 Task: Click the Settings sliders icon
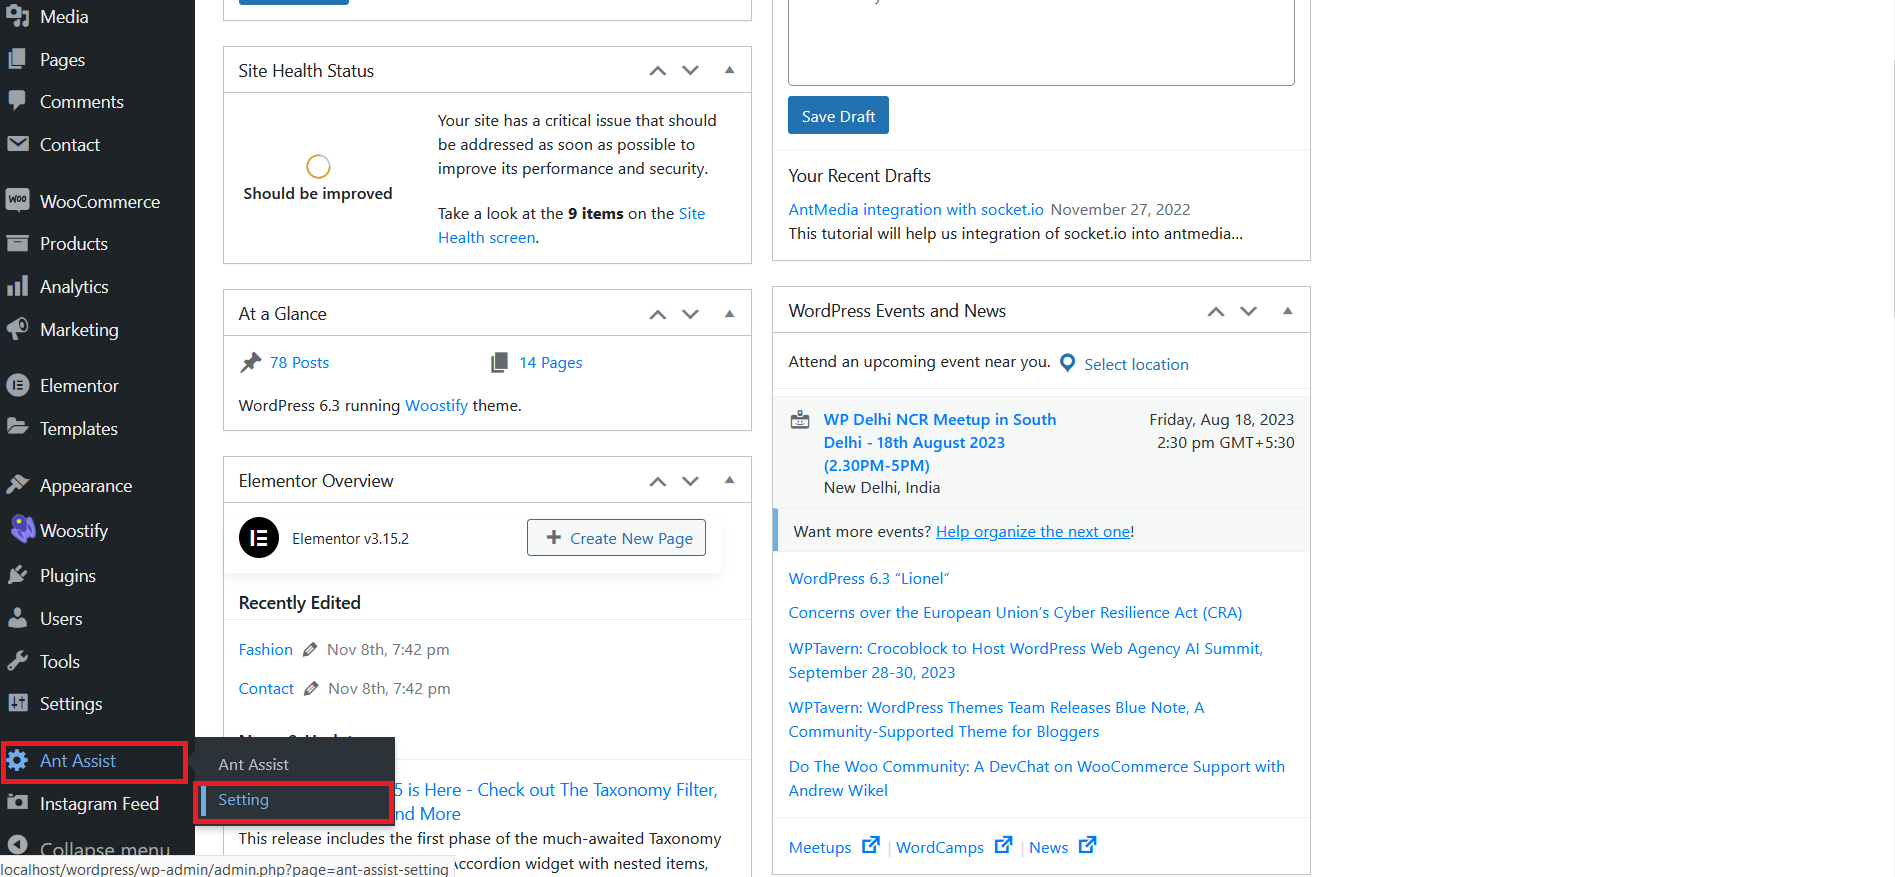[x=17, y=703]
